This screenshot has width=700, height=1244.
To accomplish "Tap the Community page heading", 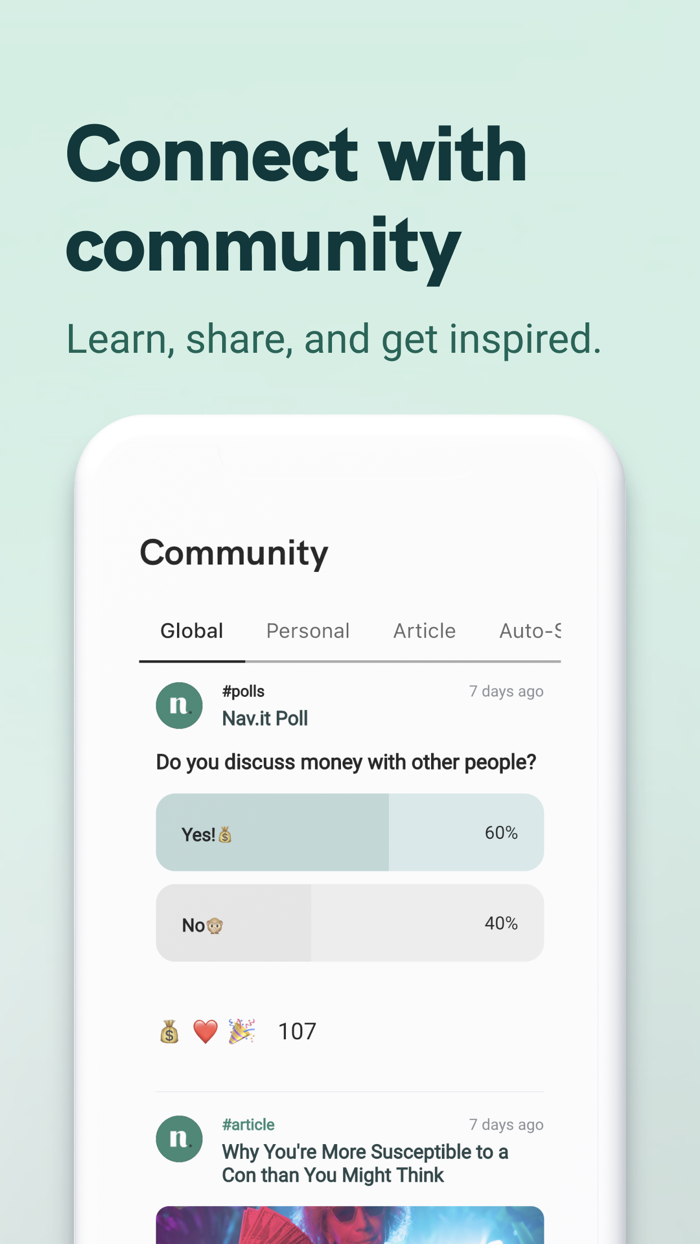I will (x=234, y=553).
